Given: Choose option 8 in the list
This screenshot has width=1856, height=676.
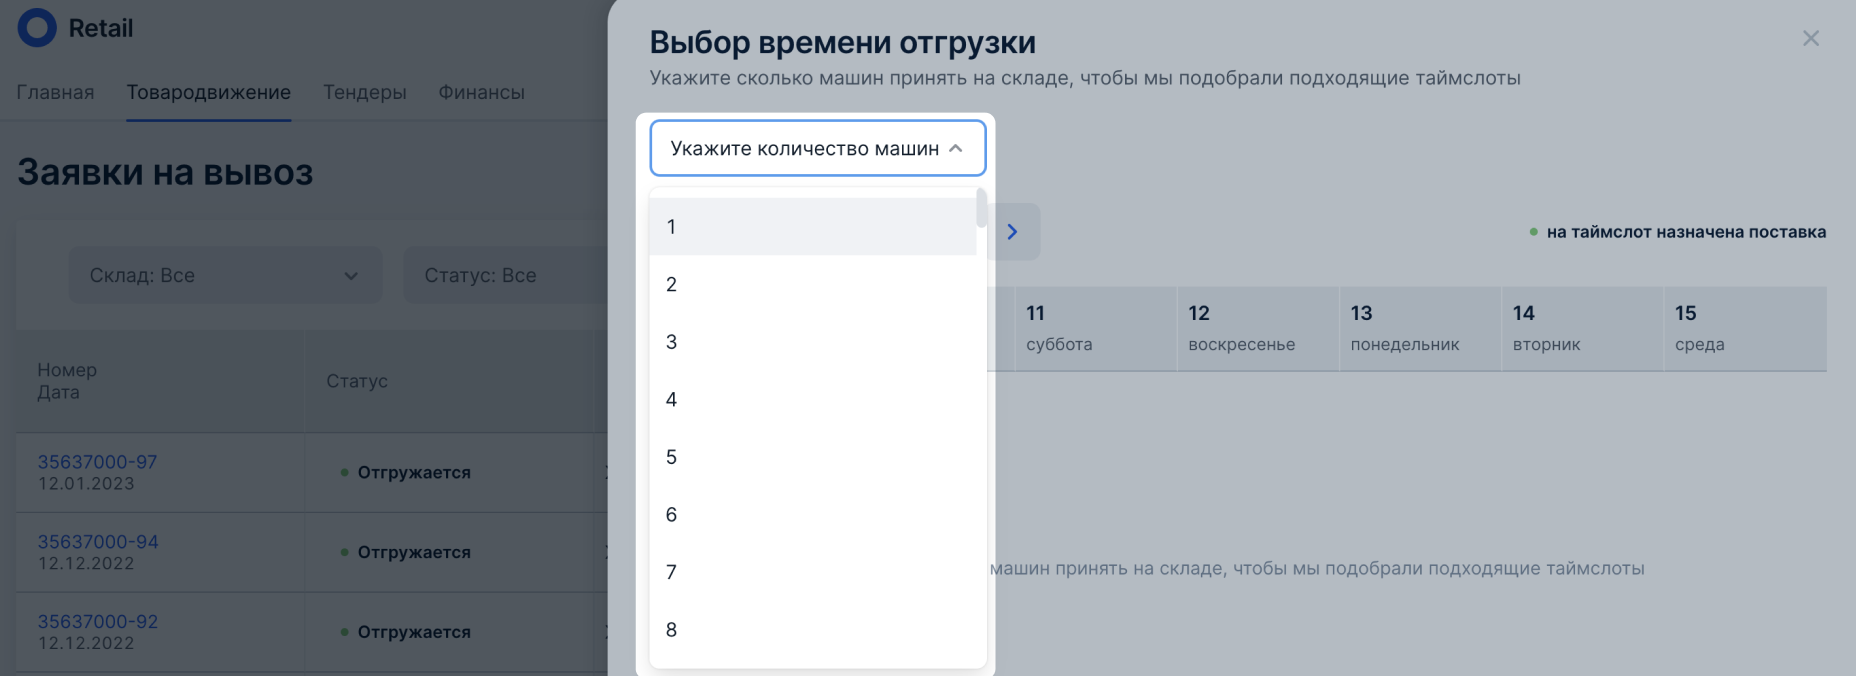Looking at the screenshot, I should (x=812, y=630).
